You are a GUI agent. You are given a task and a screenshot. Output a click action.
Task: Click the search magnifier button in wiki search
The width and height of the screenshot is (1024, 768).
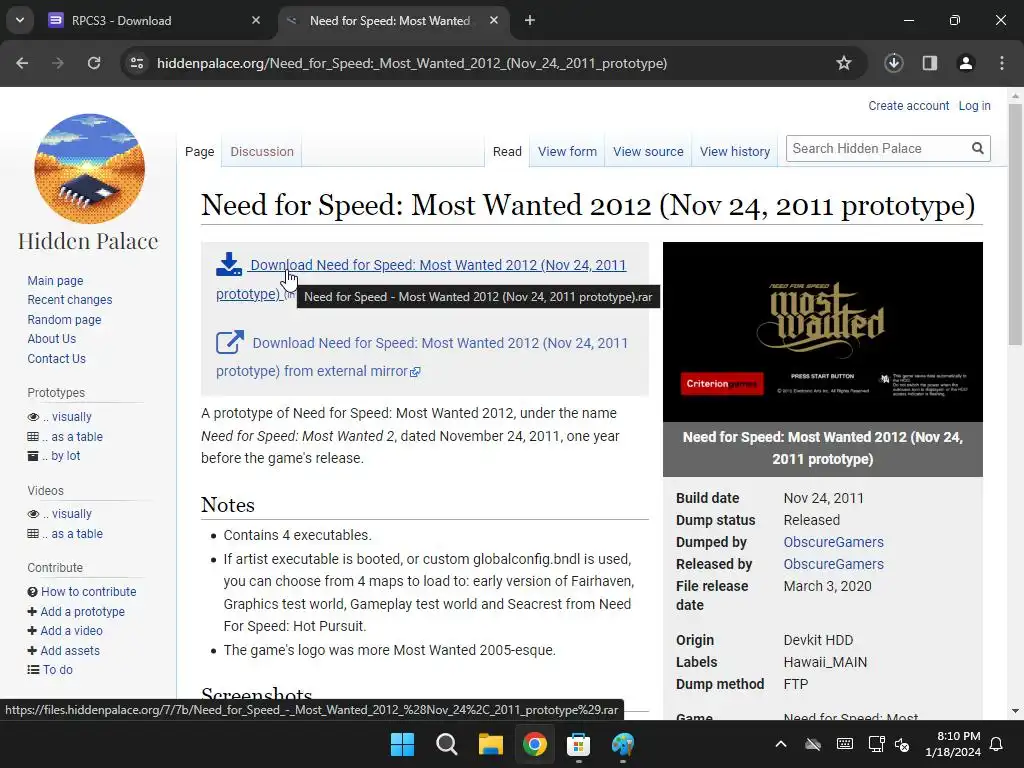tap(978, 148)
